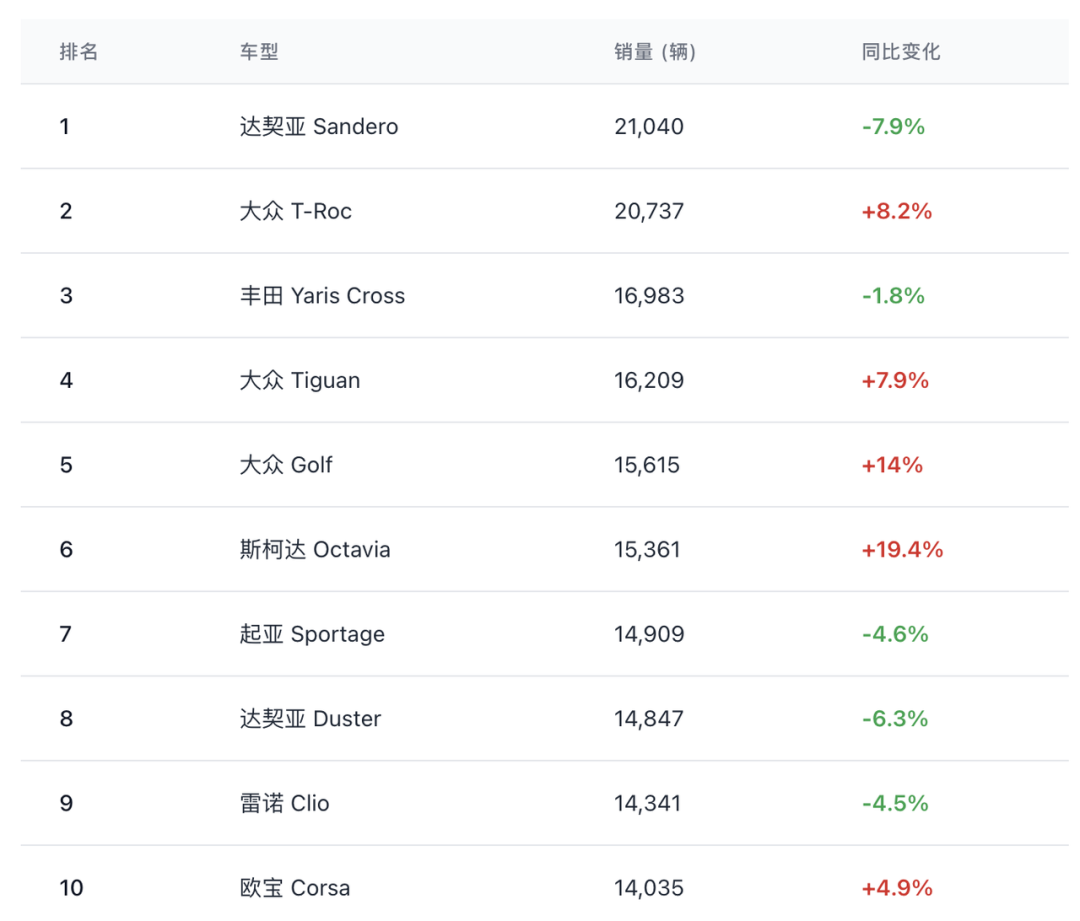Select the 达契亚 Sandero model name
1080x921 pixels.
tap(319, 127)
